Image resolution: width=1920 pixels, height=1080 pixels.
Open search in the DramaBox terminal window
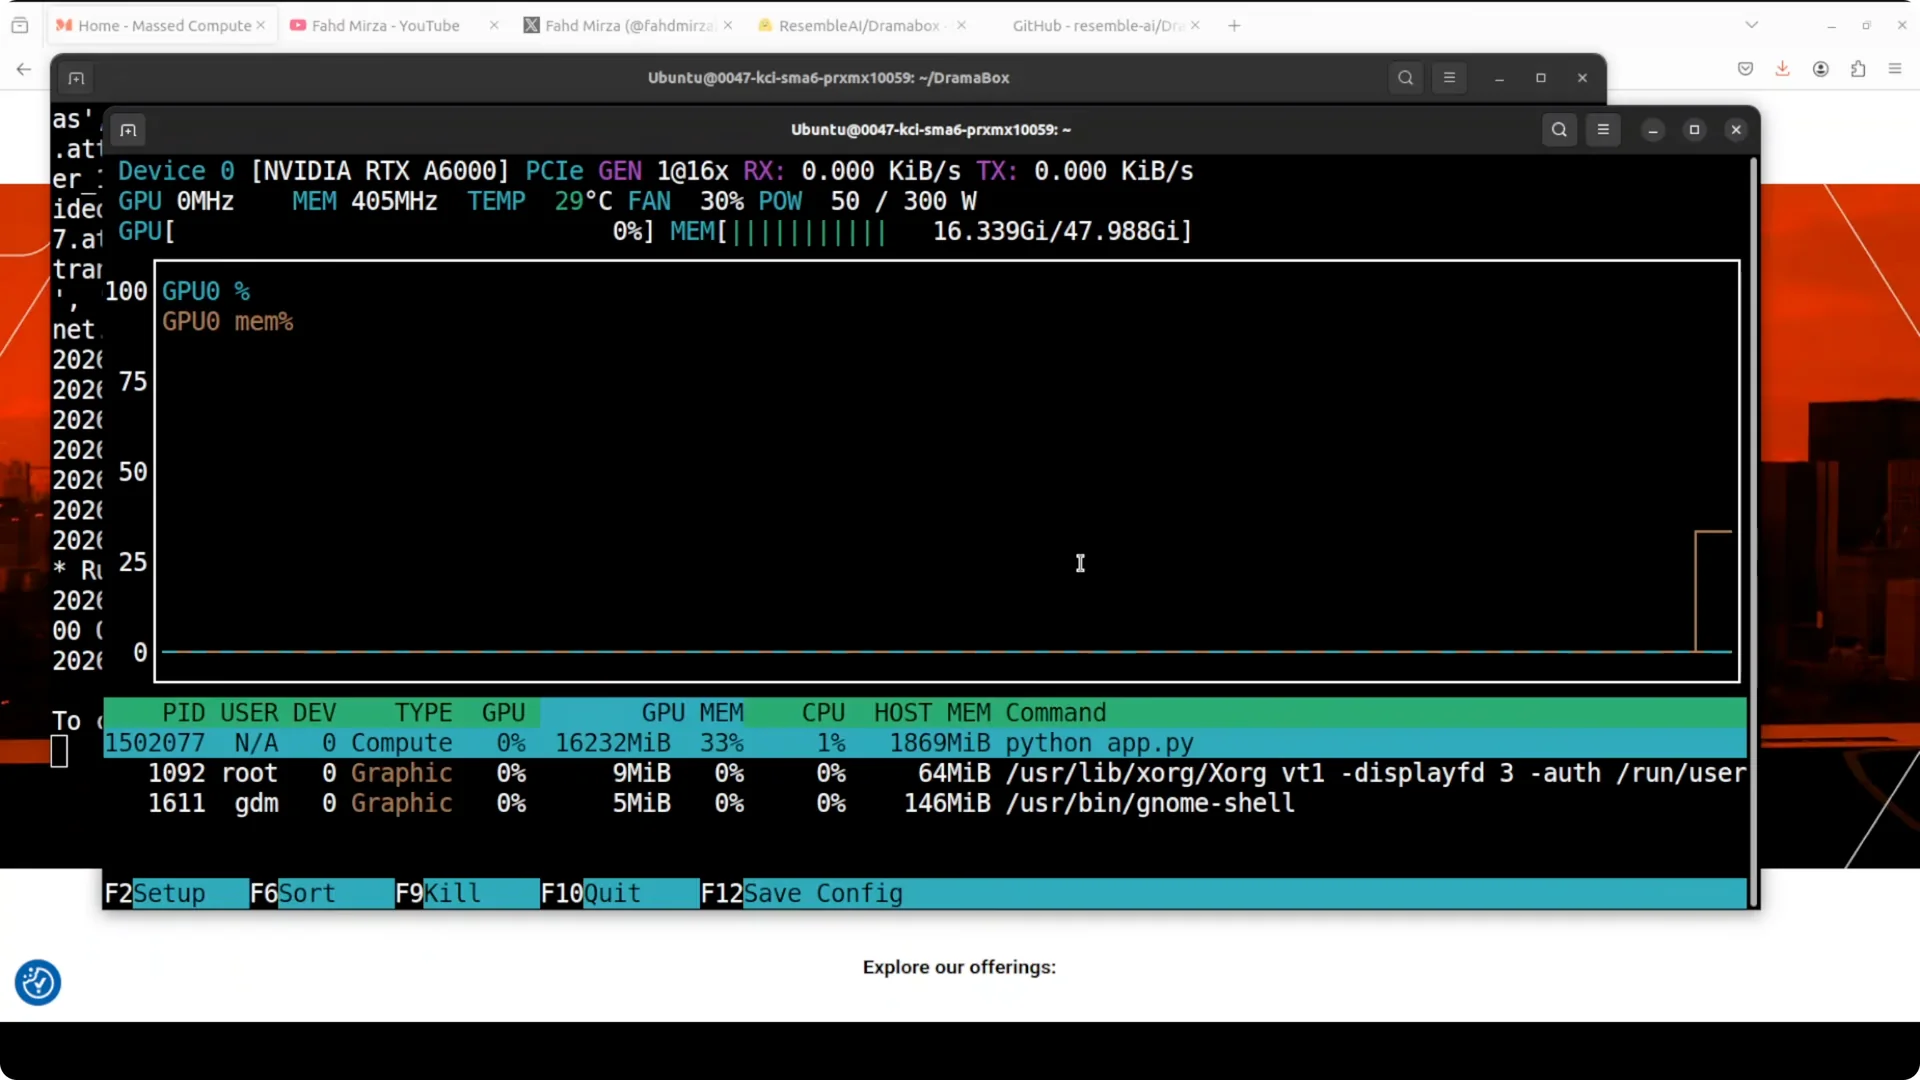pos(1405,78)
